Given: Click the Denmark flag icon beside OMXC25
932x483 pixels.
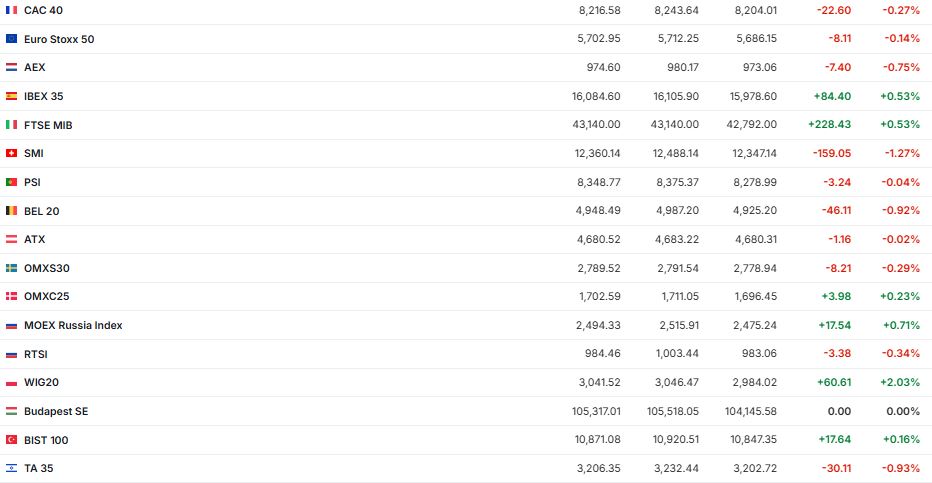Looking at the screenshot, I should pyautogui.click(x=11, y=297).
